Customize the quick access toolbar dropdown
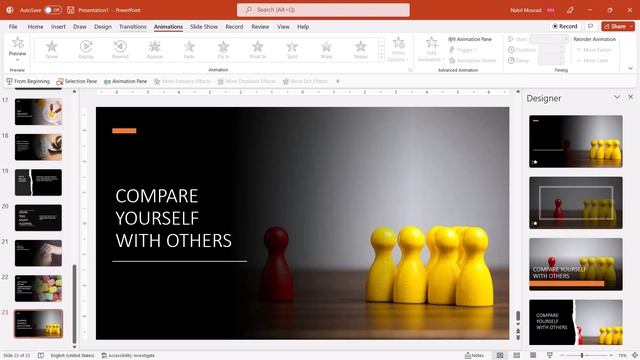Viewport: 640px width, 360px height. (x=338, y=81)
